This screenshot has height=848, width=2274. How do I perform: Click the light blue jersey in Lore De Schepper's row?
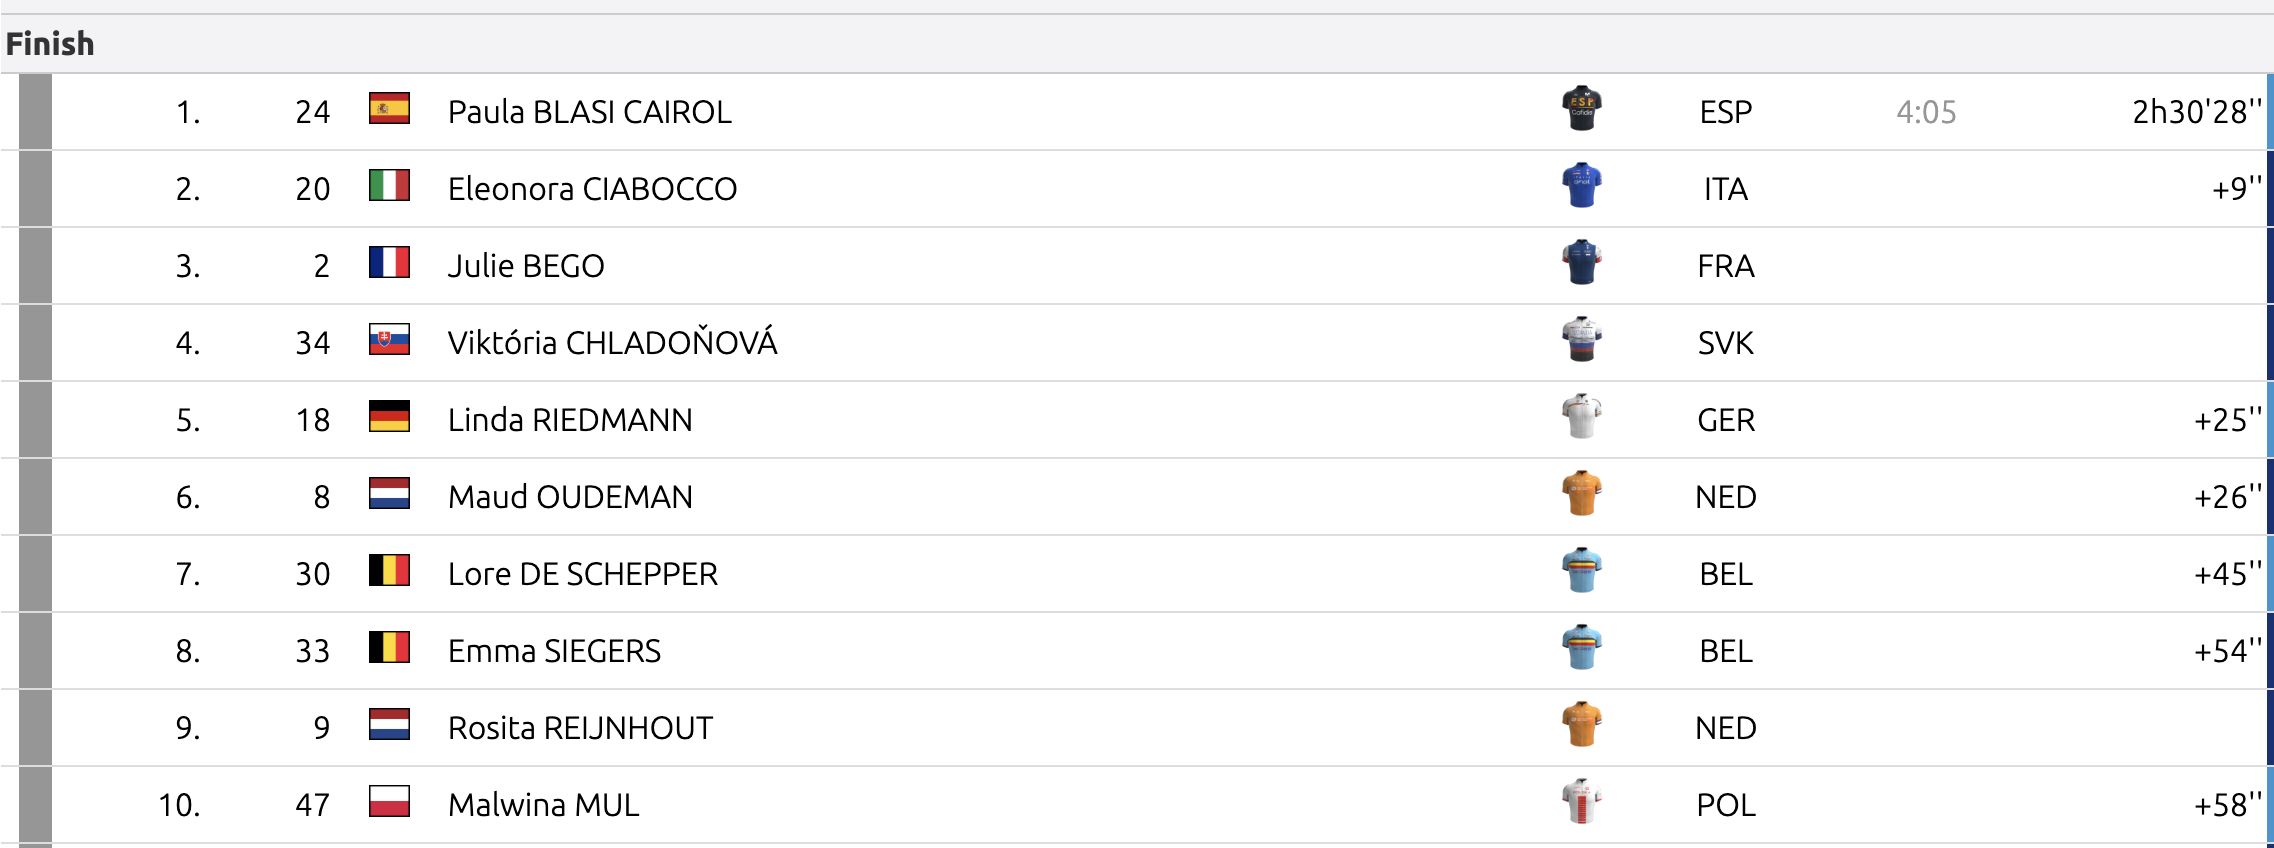(x=1581, y=571)
